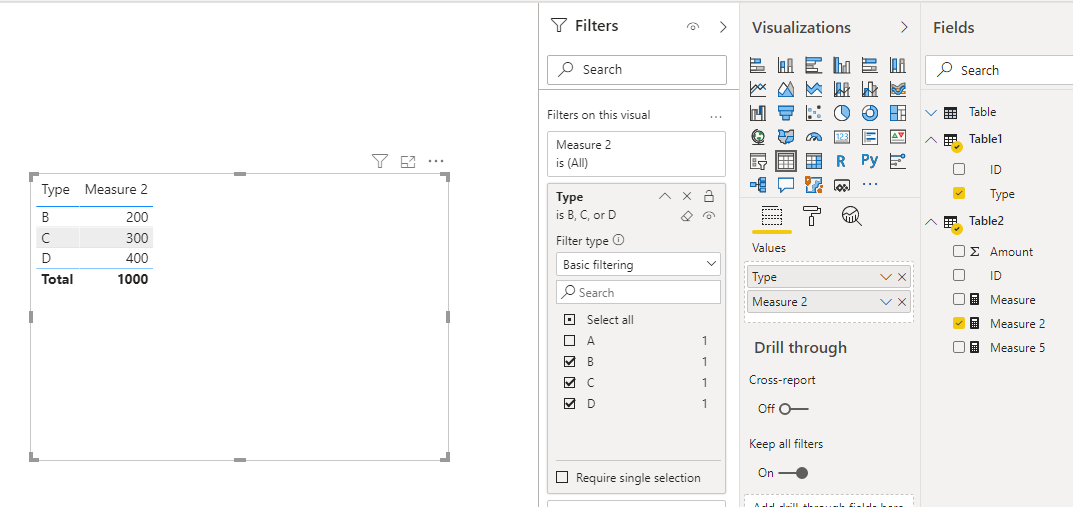Select the KPI visual
This screenshot has height=507, width=1073.
[x=898, y=137]
